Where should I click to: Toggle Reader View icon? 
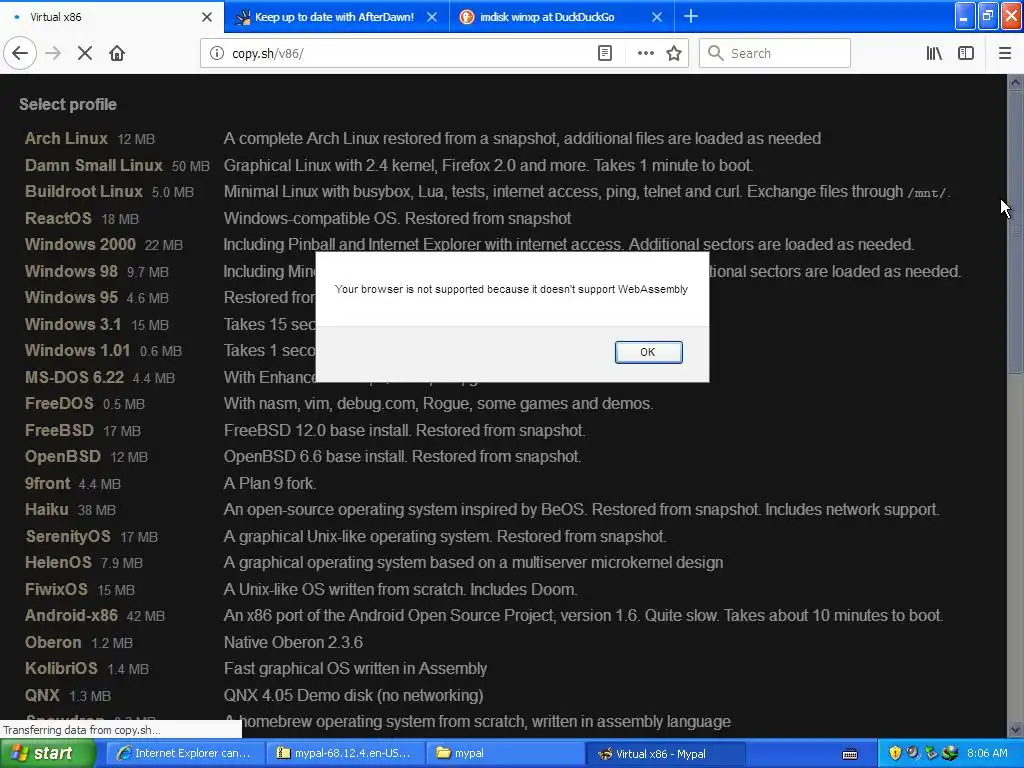[605, 53]
